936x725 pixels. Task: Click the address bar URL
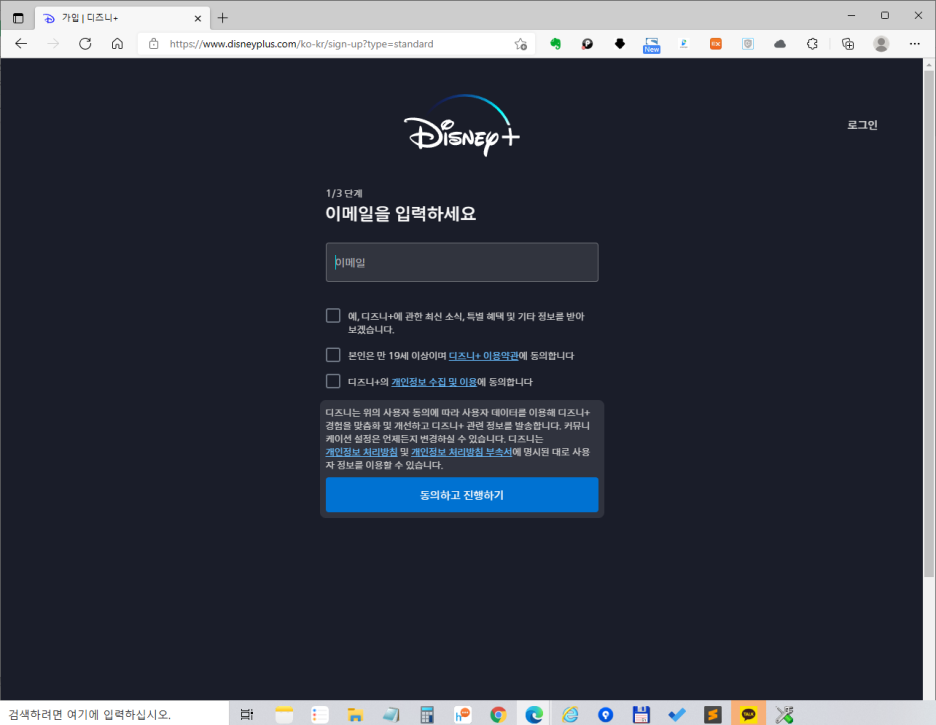click(x=301, y=44)
